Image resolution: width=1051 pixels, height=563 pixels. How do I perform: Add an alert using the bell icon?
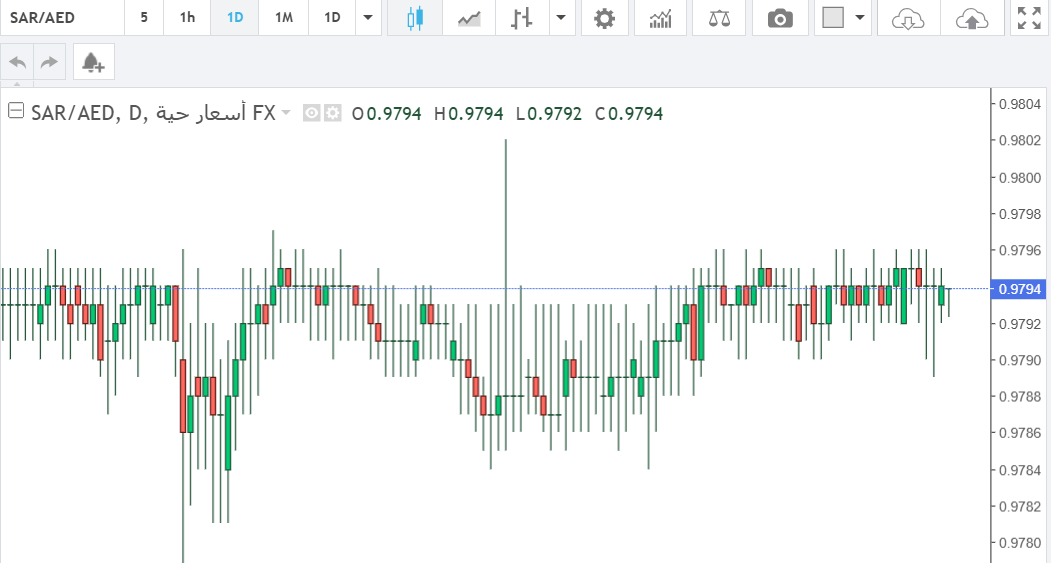(93, 62)
